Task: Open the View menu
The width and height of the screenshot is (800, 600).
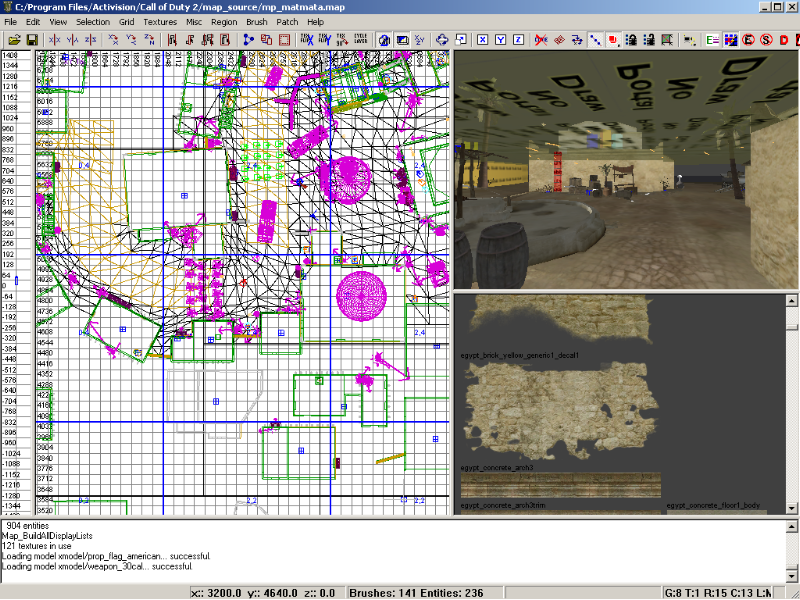Action: [58, 22]
